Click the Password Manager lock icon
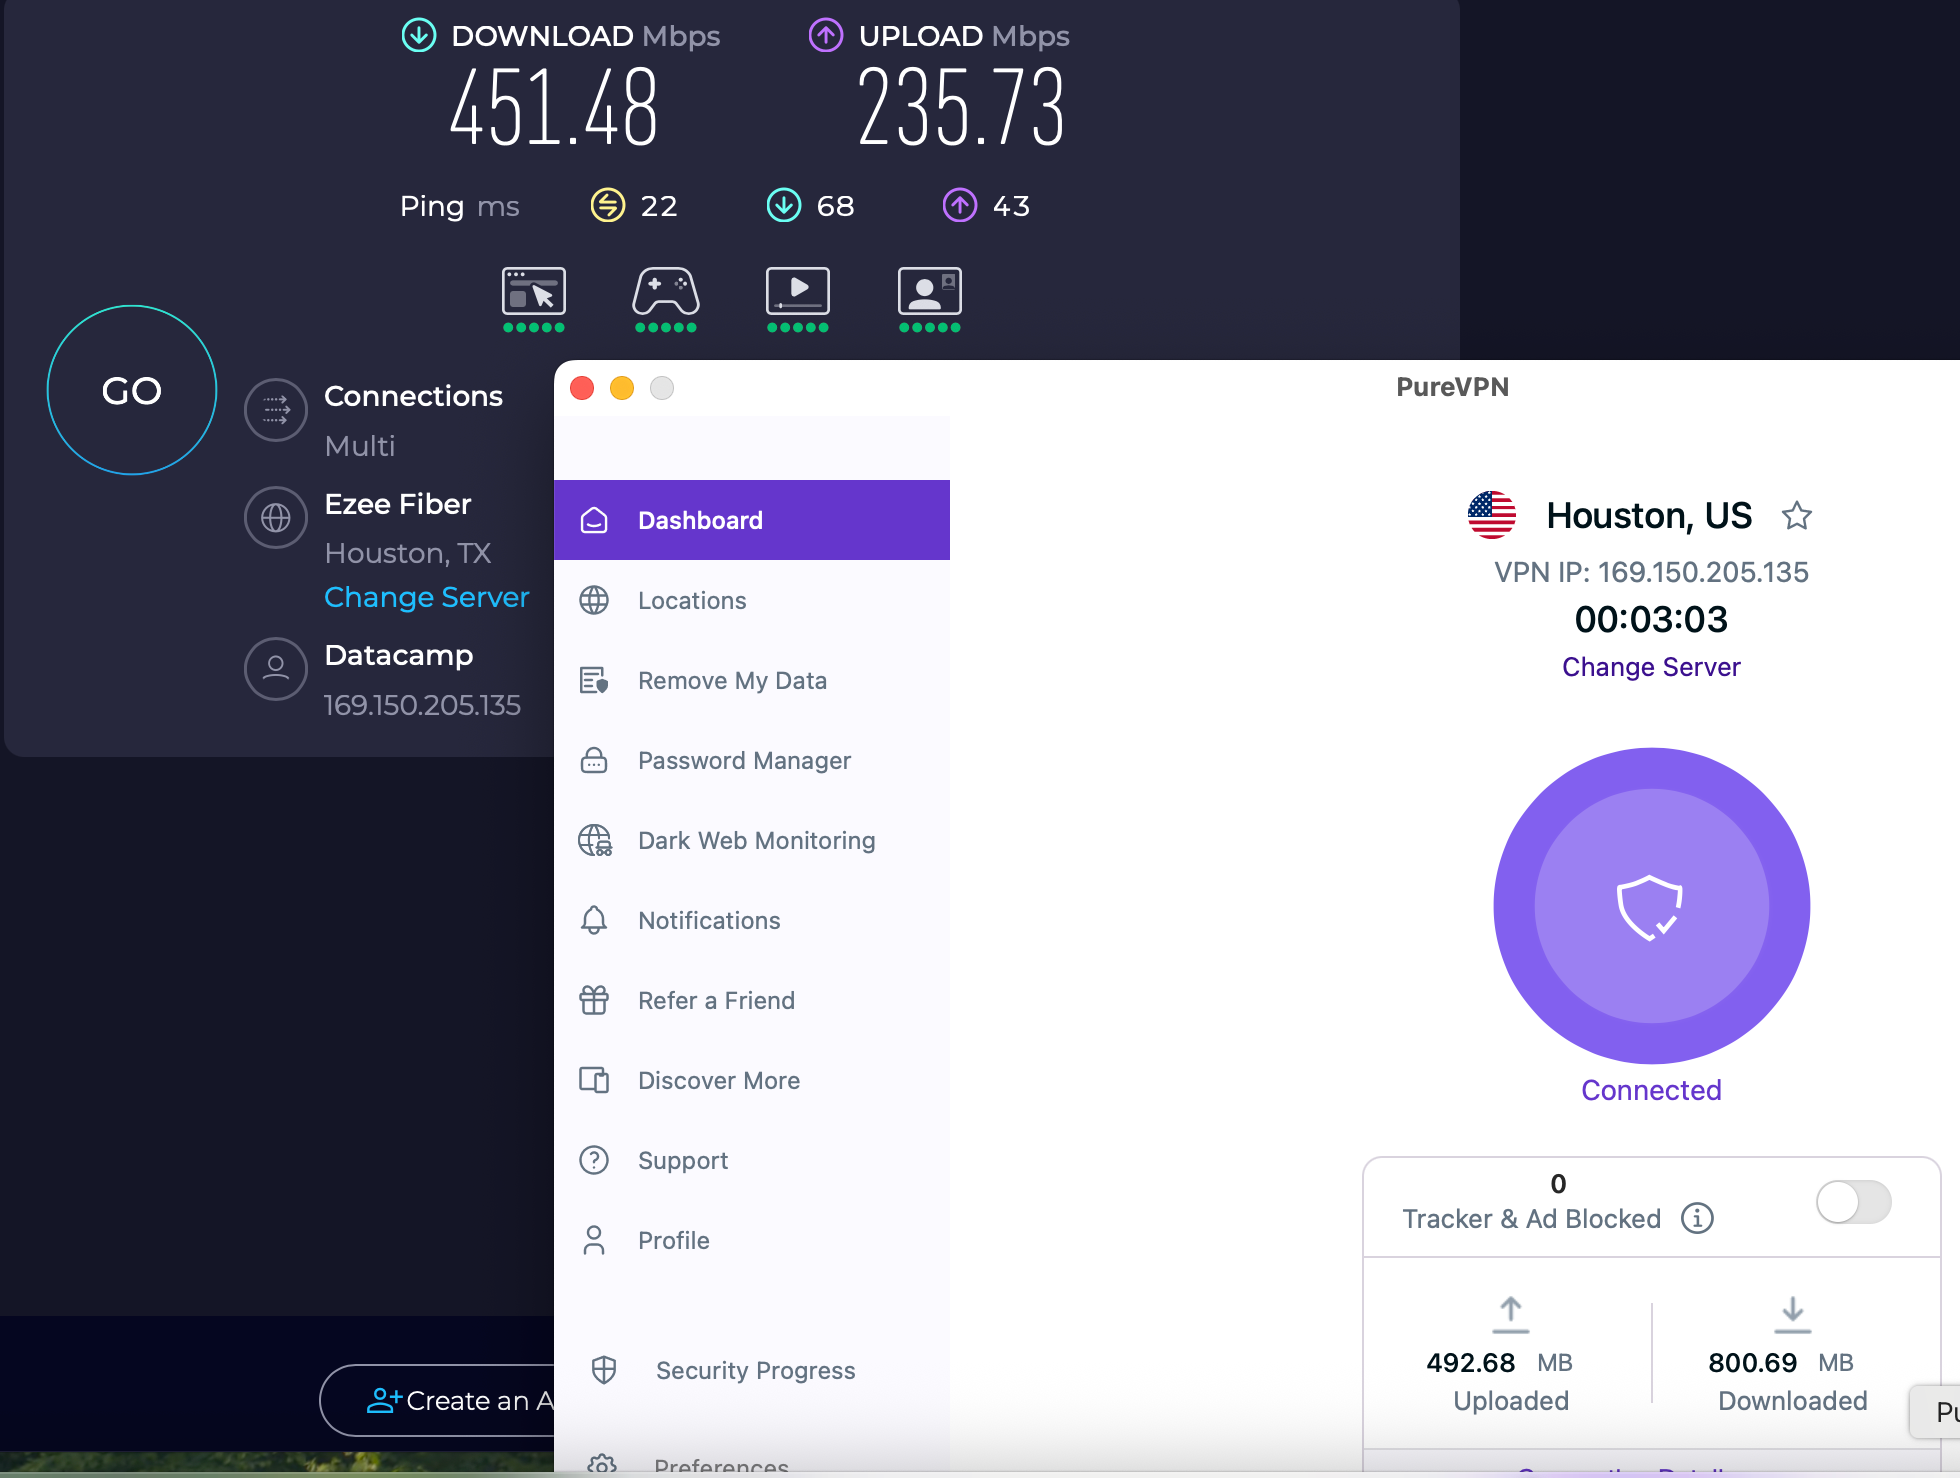Viewport: 1960px width, 1478px height. (594, 760)
